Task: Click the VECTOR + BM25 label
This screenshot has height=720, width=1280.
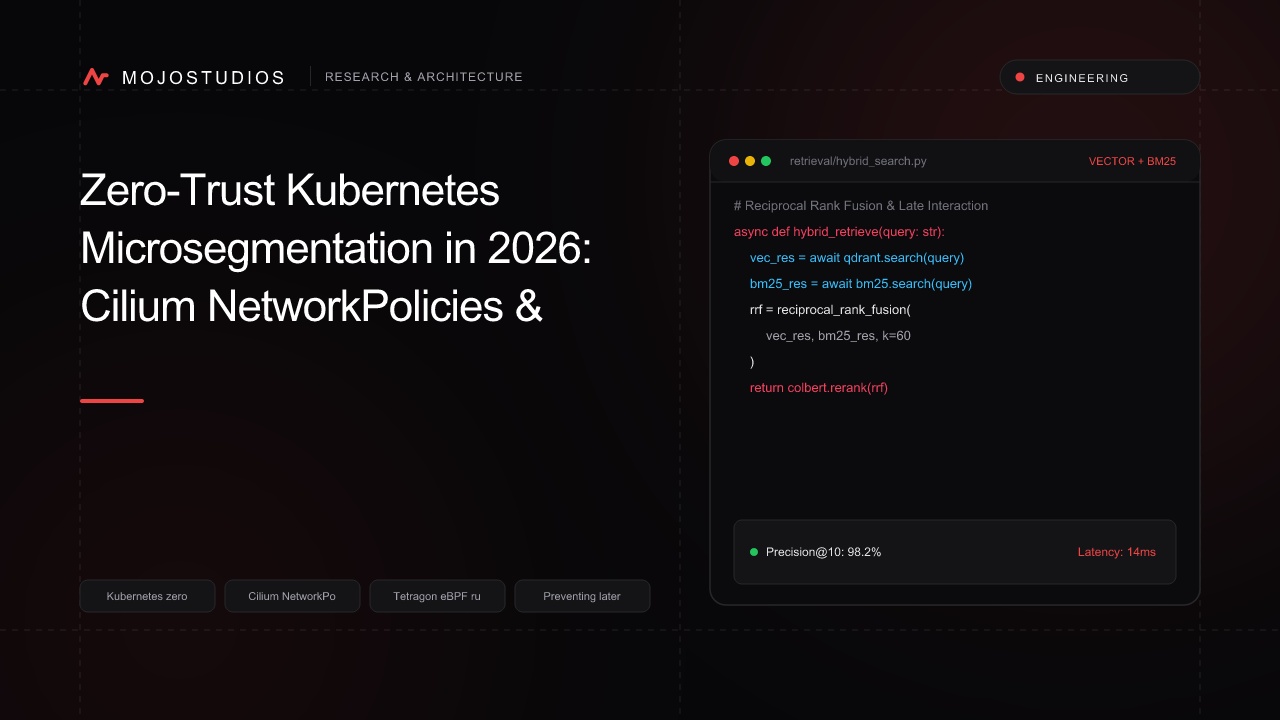Action: (x=1132, y=161)
